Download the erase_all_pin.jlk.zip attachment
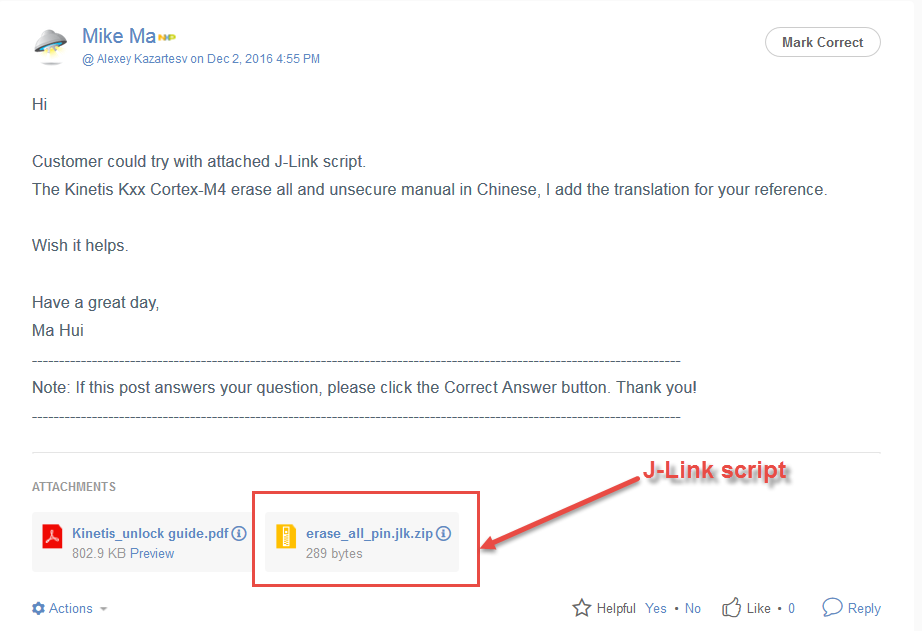Screen dimensions: 922x631 point(369,534)
